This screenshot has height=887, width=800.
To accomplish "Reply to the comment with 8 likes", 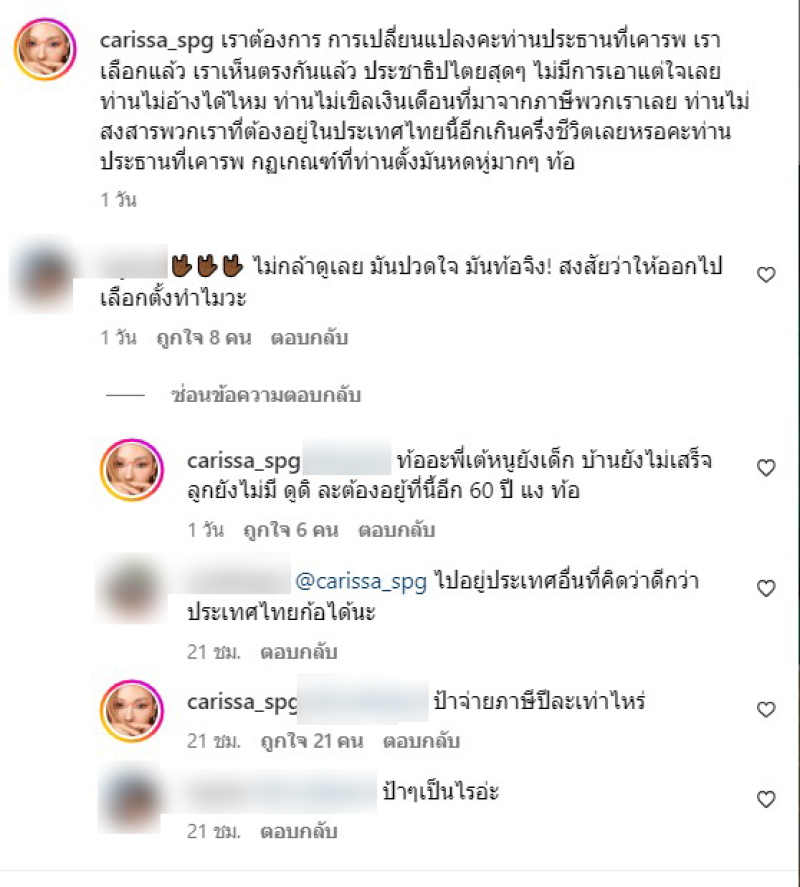I will 309,338.
